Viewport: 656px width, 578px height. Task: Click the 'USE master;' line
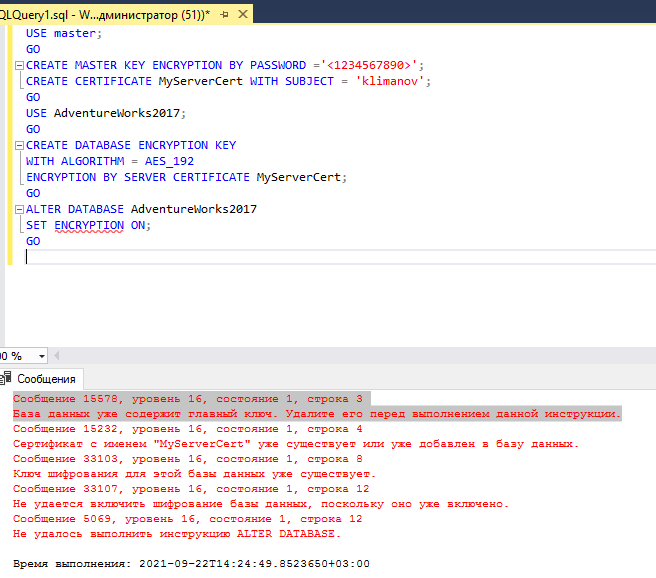64,33
